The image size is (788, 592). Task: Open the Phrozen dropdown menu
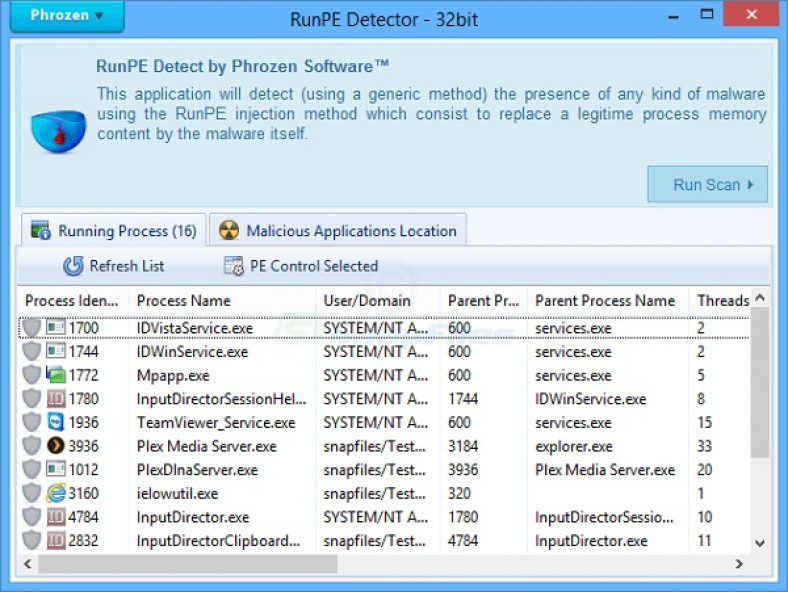point(67,16)
